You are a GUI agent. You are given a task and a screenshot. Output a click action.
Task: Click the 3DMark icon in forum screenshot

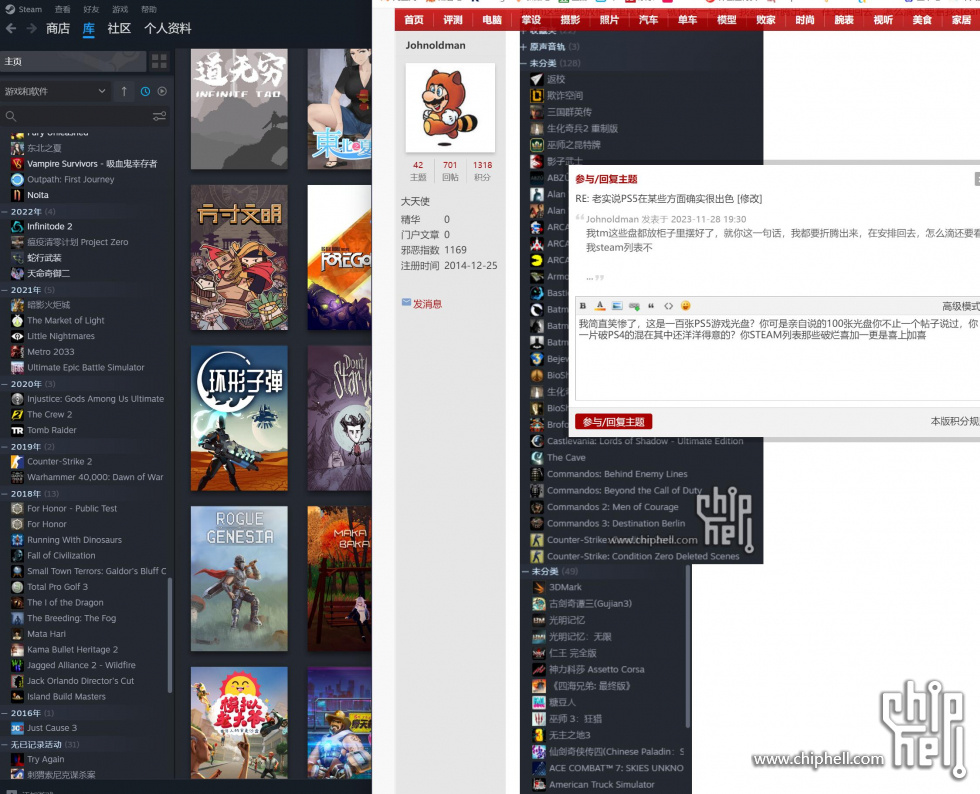pos(539,587)
